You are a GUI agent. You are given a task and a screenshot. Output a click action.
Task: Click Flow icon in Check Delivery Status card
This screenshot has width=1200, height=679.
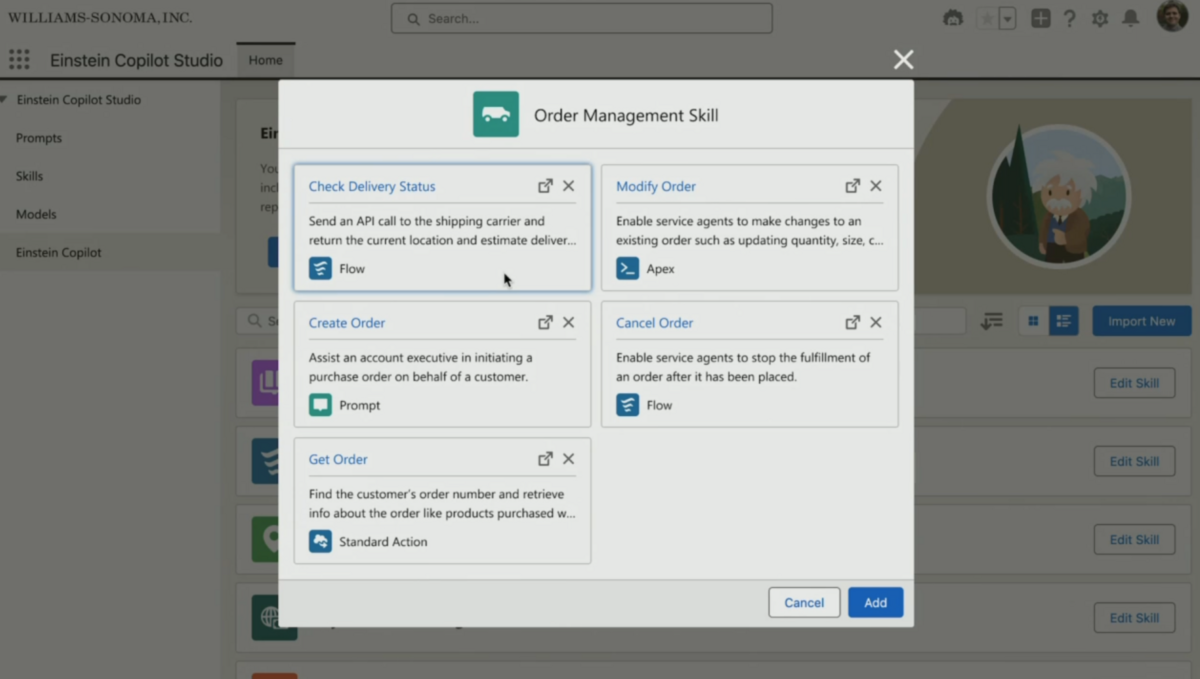(320, 269)
